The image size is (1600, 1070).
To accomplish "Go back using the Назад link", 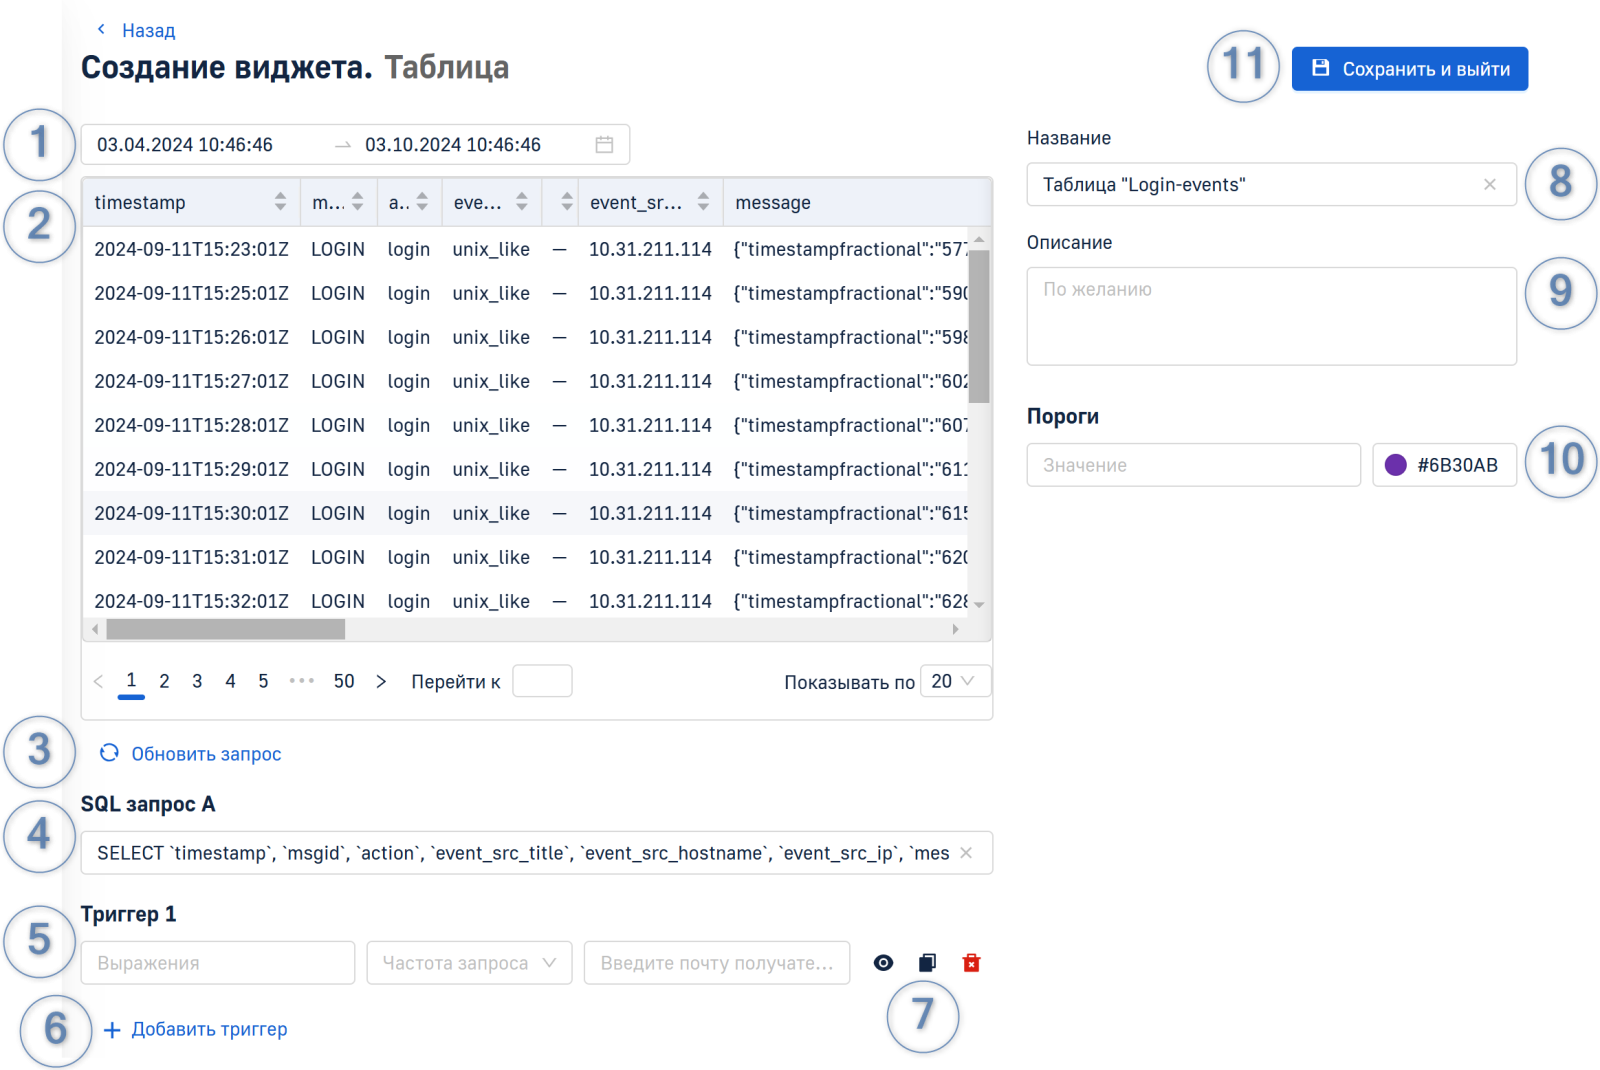I will coord(147,31).
